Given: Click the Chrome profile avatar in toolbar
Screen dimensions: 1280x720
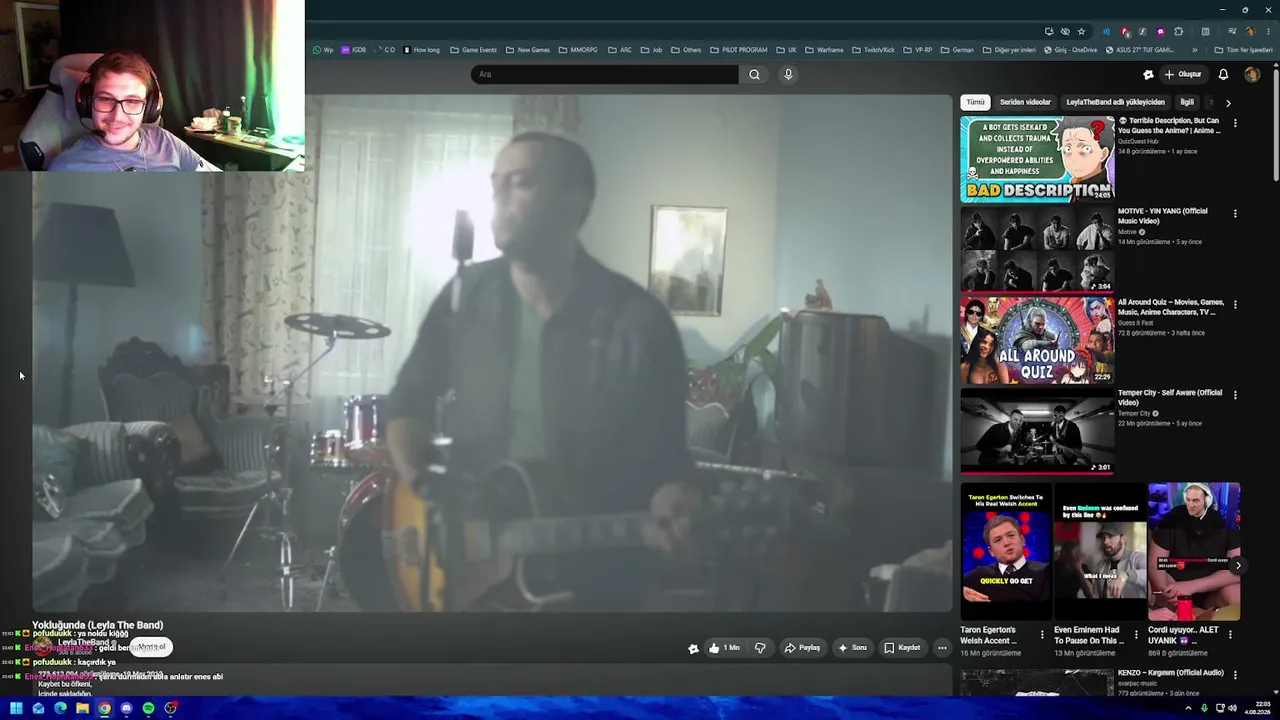Looking at the screenshot, I should click(x=1250, y=31).
